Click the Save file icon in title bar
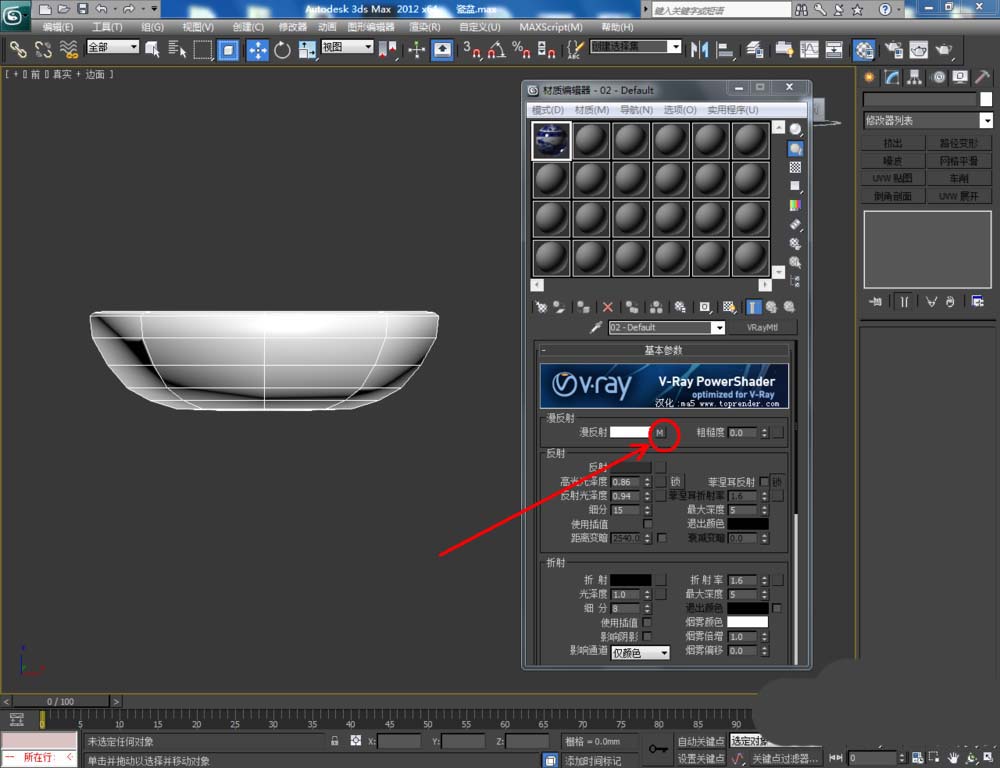 [83, 9]
